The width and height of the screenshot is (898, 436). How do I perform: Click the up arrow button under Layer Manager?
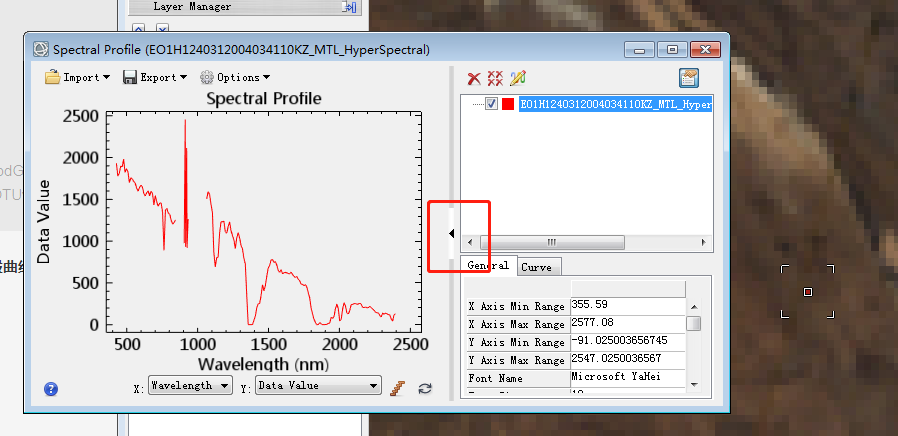pos(138,28)
